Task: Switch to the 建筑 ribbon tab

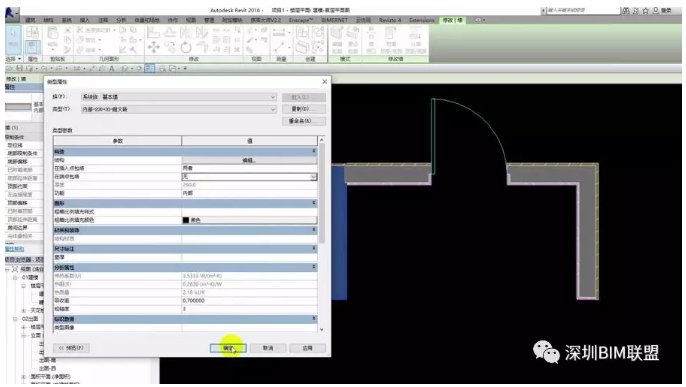Action: tap(30, 20)
